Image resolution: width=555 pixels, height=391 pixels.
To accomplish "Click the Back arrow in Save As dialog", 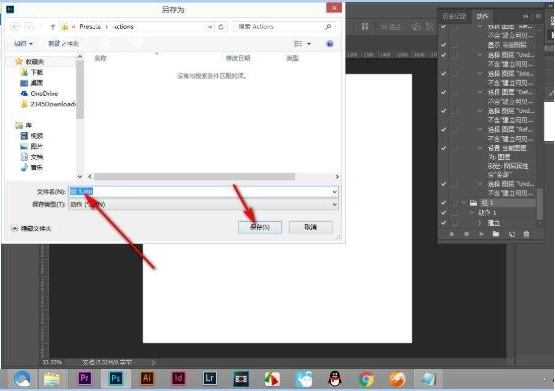I will point(15,27).
